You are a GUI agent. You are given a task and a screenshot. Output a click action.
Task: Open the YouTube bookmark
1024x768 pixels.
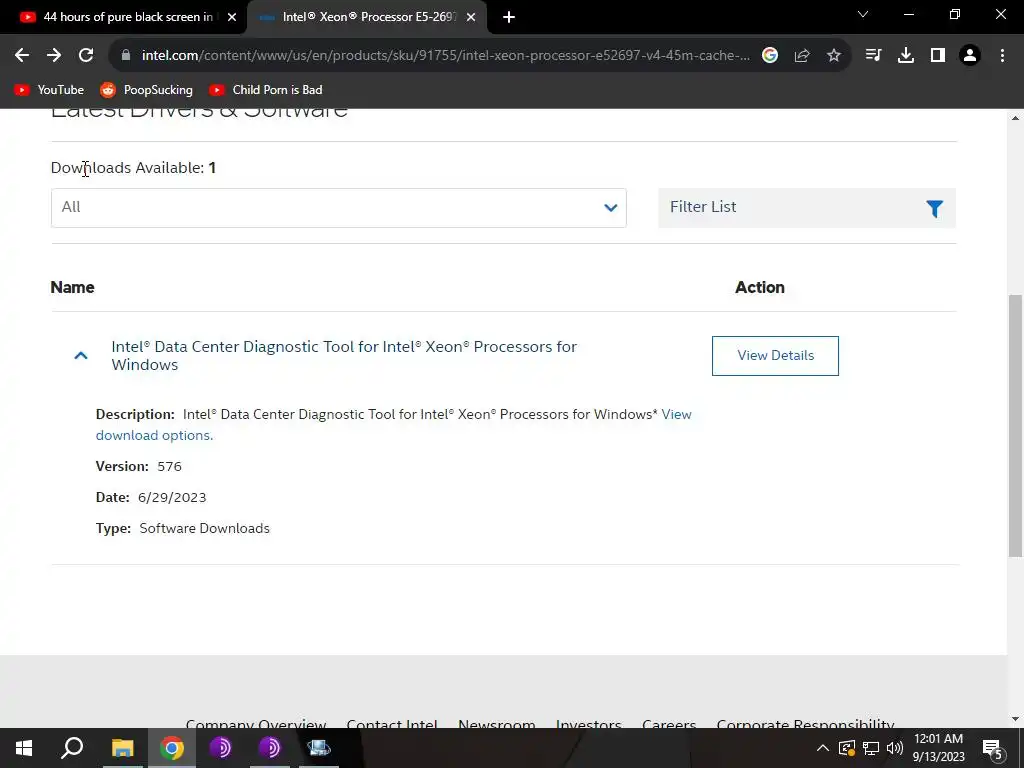pyautogui.click(x=49, y=90)
